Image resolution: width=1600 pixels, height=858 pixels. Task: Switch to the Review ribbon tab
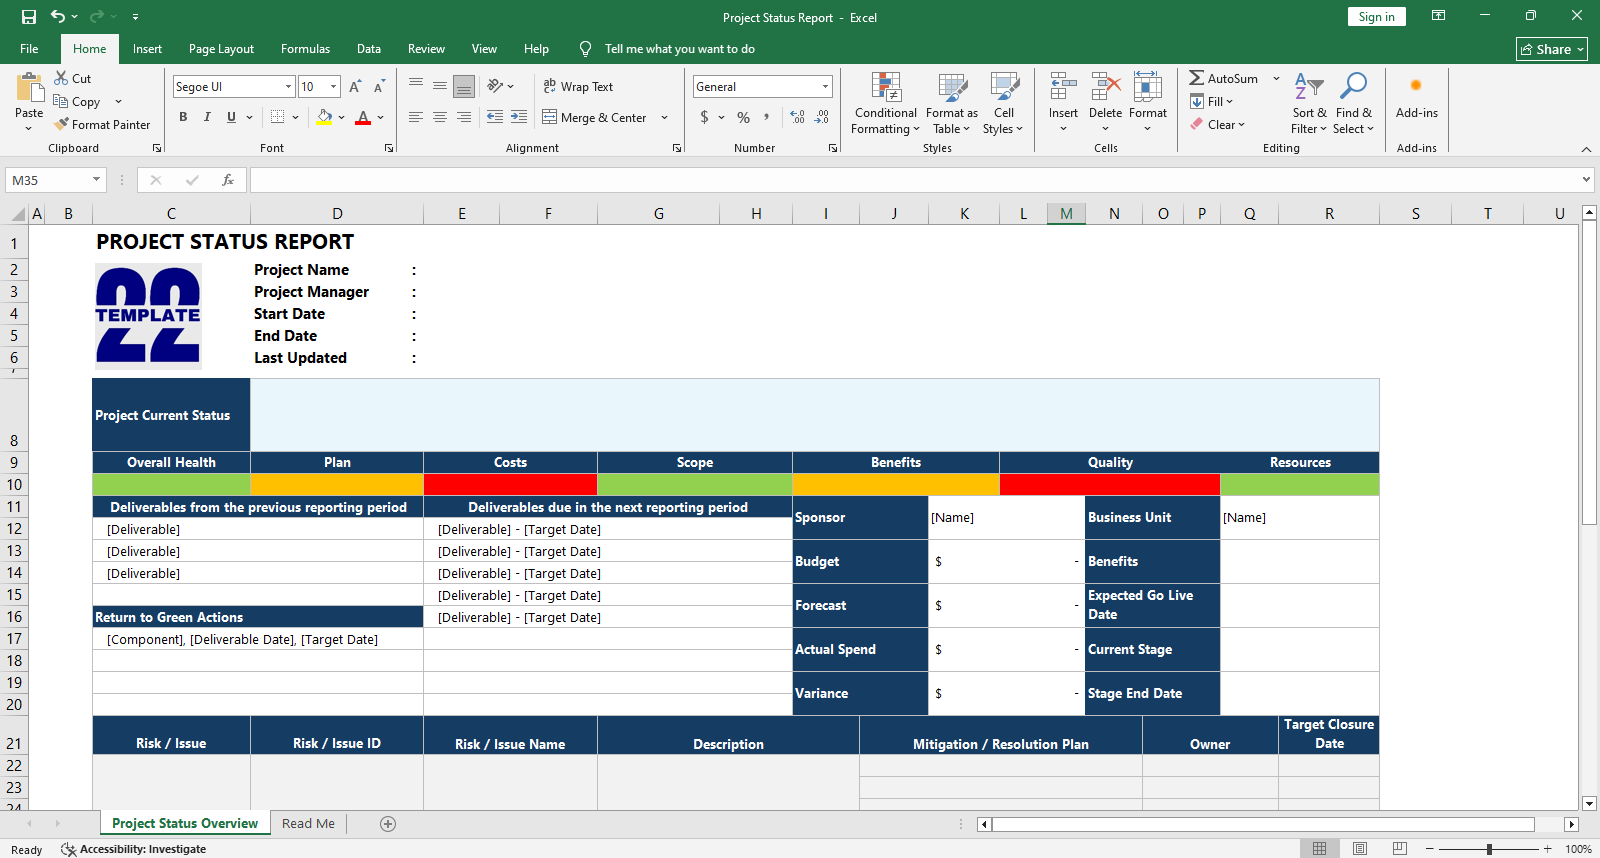[x=426, y=49]
